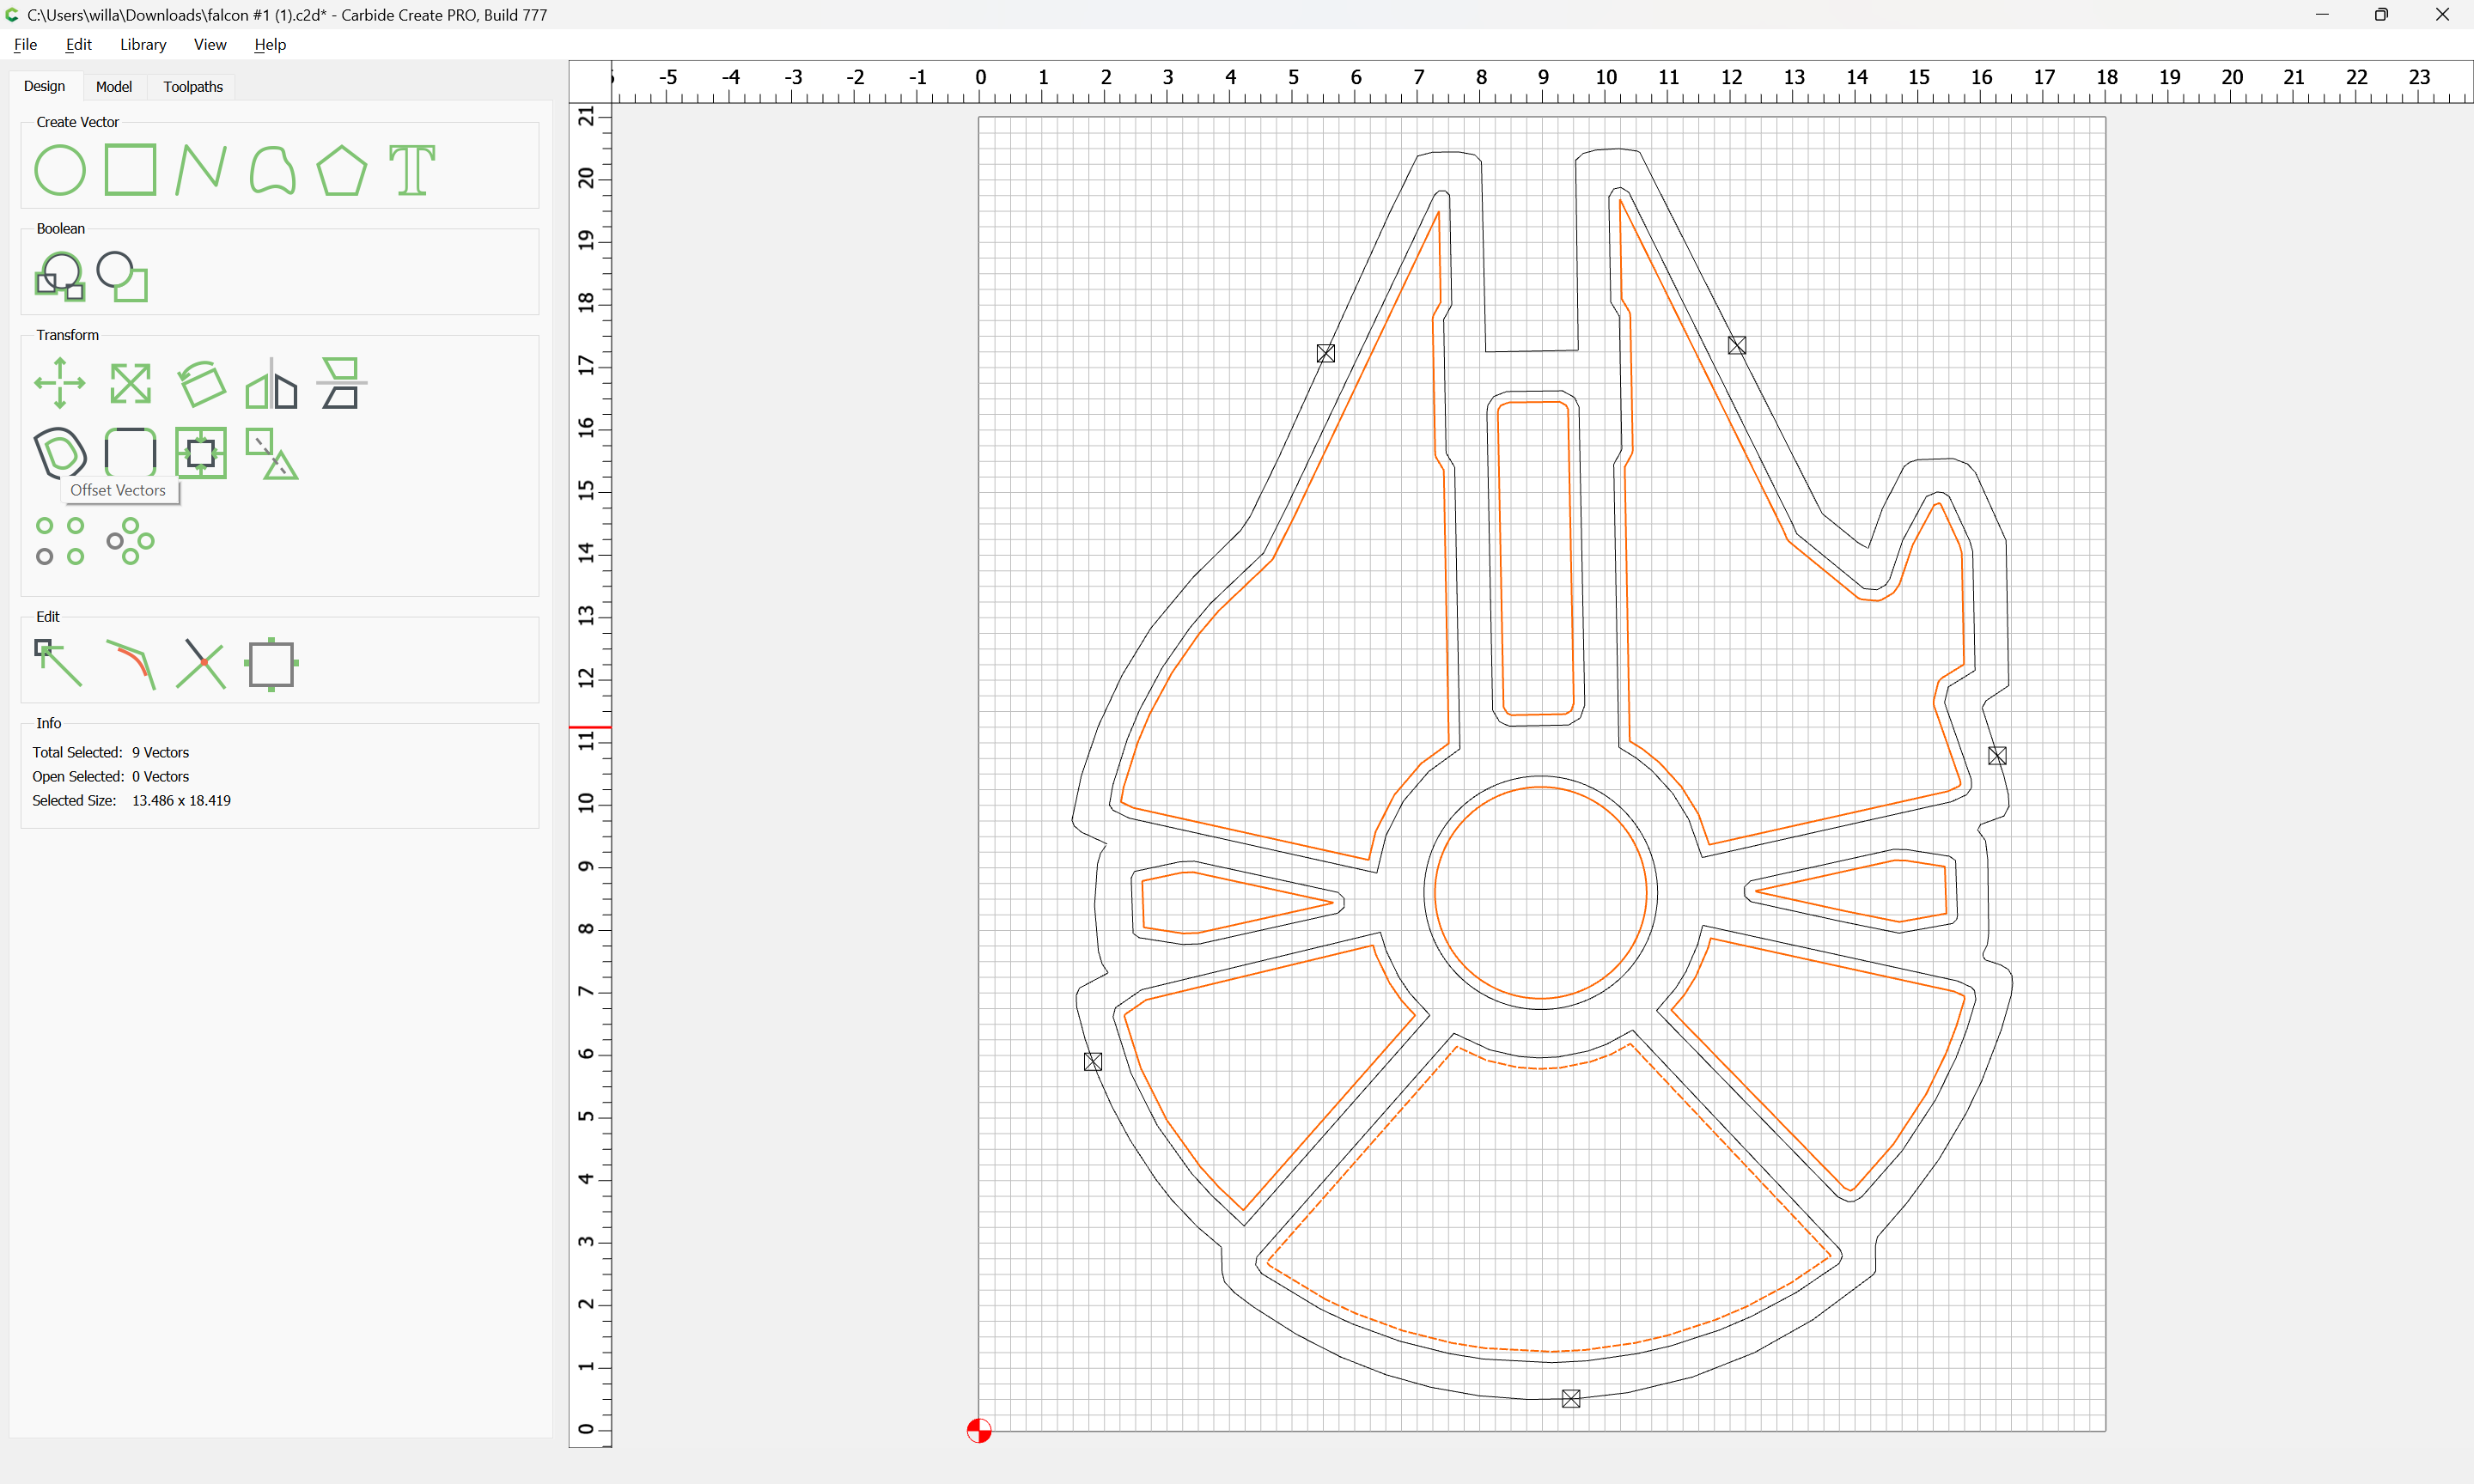Choose the Polyline drawing tool
This screenshot has width=2474, height=1484.
200,170
